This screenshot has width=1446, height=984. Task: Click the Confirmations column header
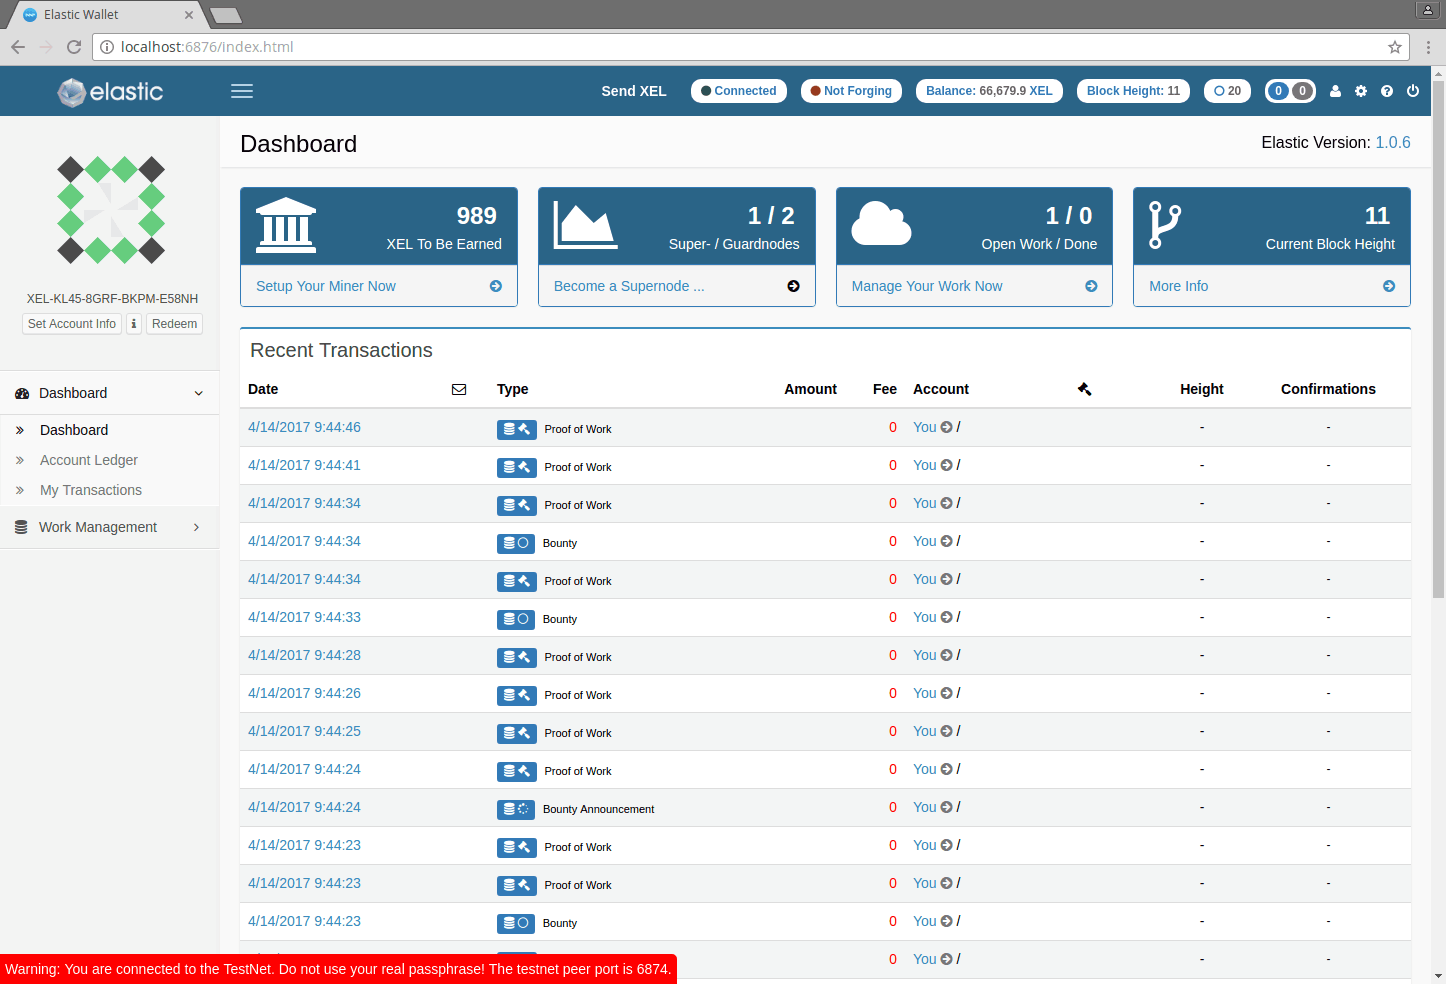tap(1328, 389)
